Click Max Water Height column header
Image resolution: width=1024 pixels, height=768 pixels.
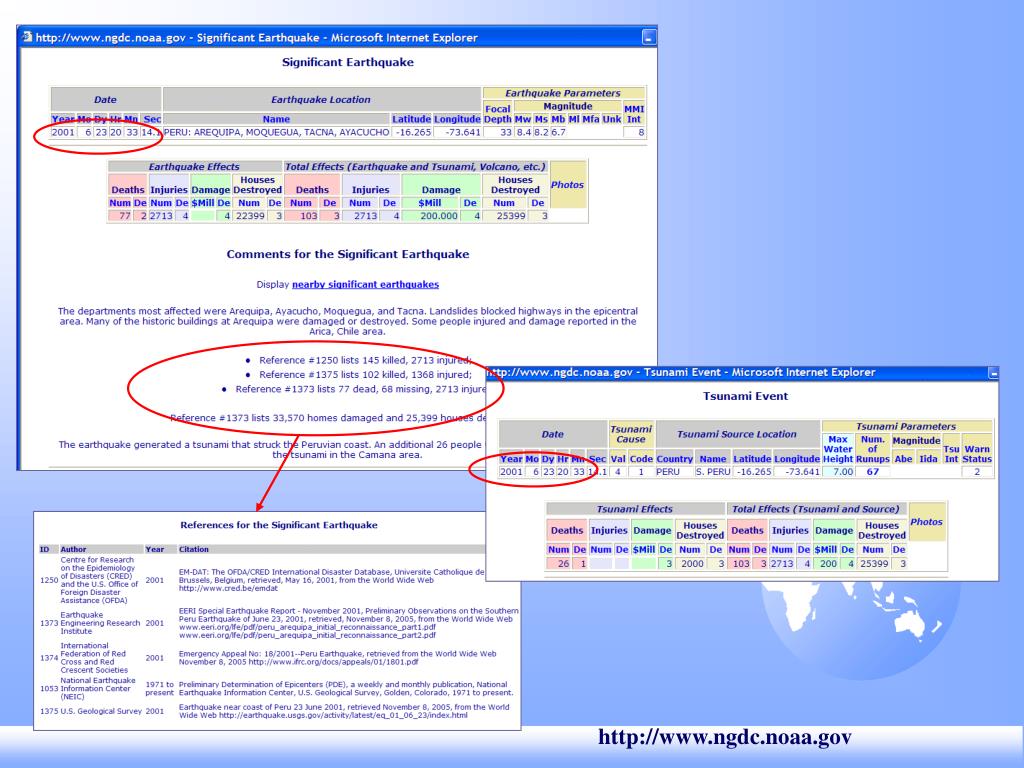[838, 449]
